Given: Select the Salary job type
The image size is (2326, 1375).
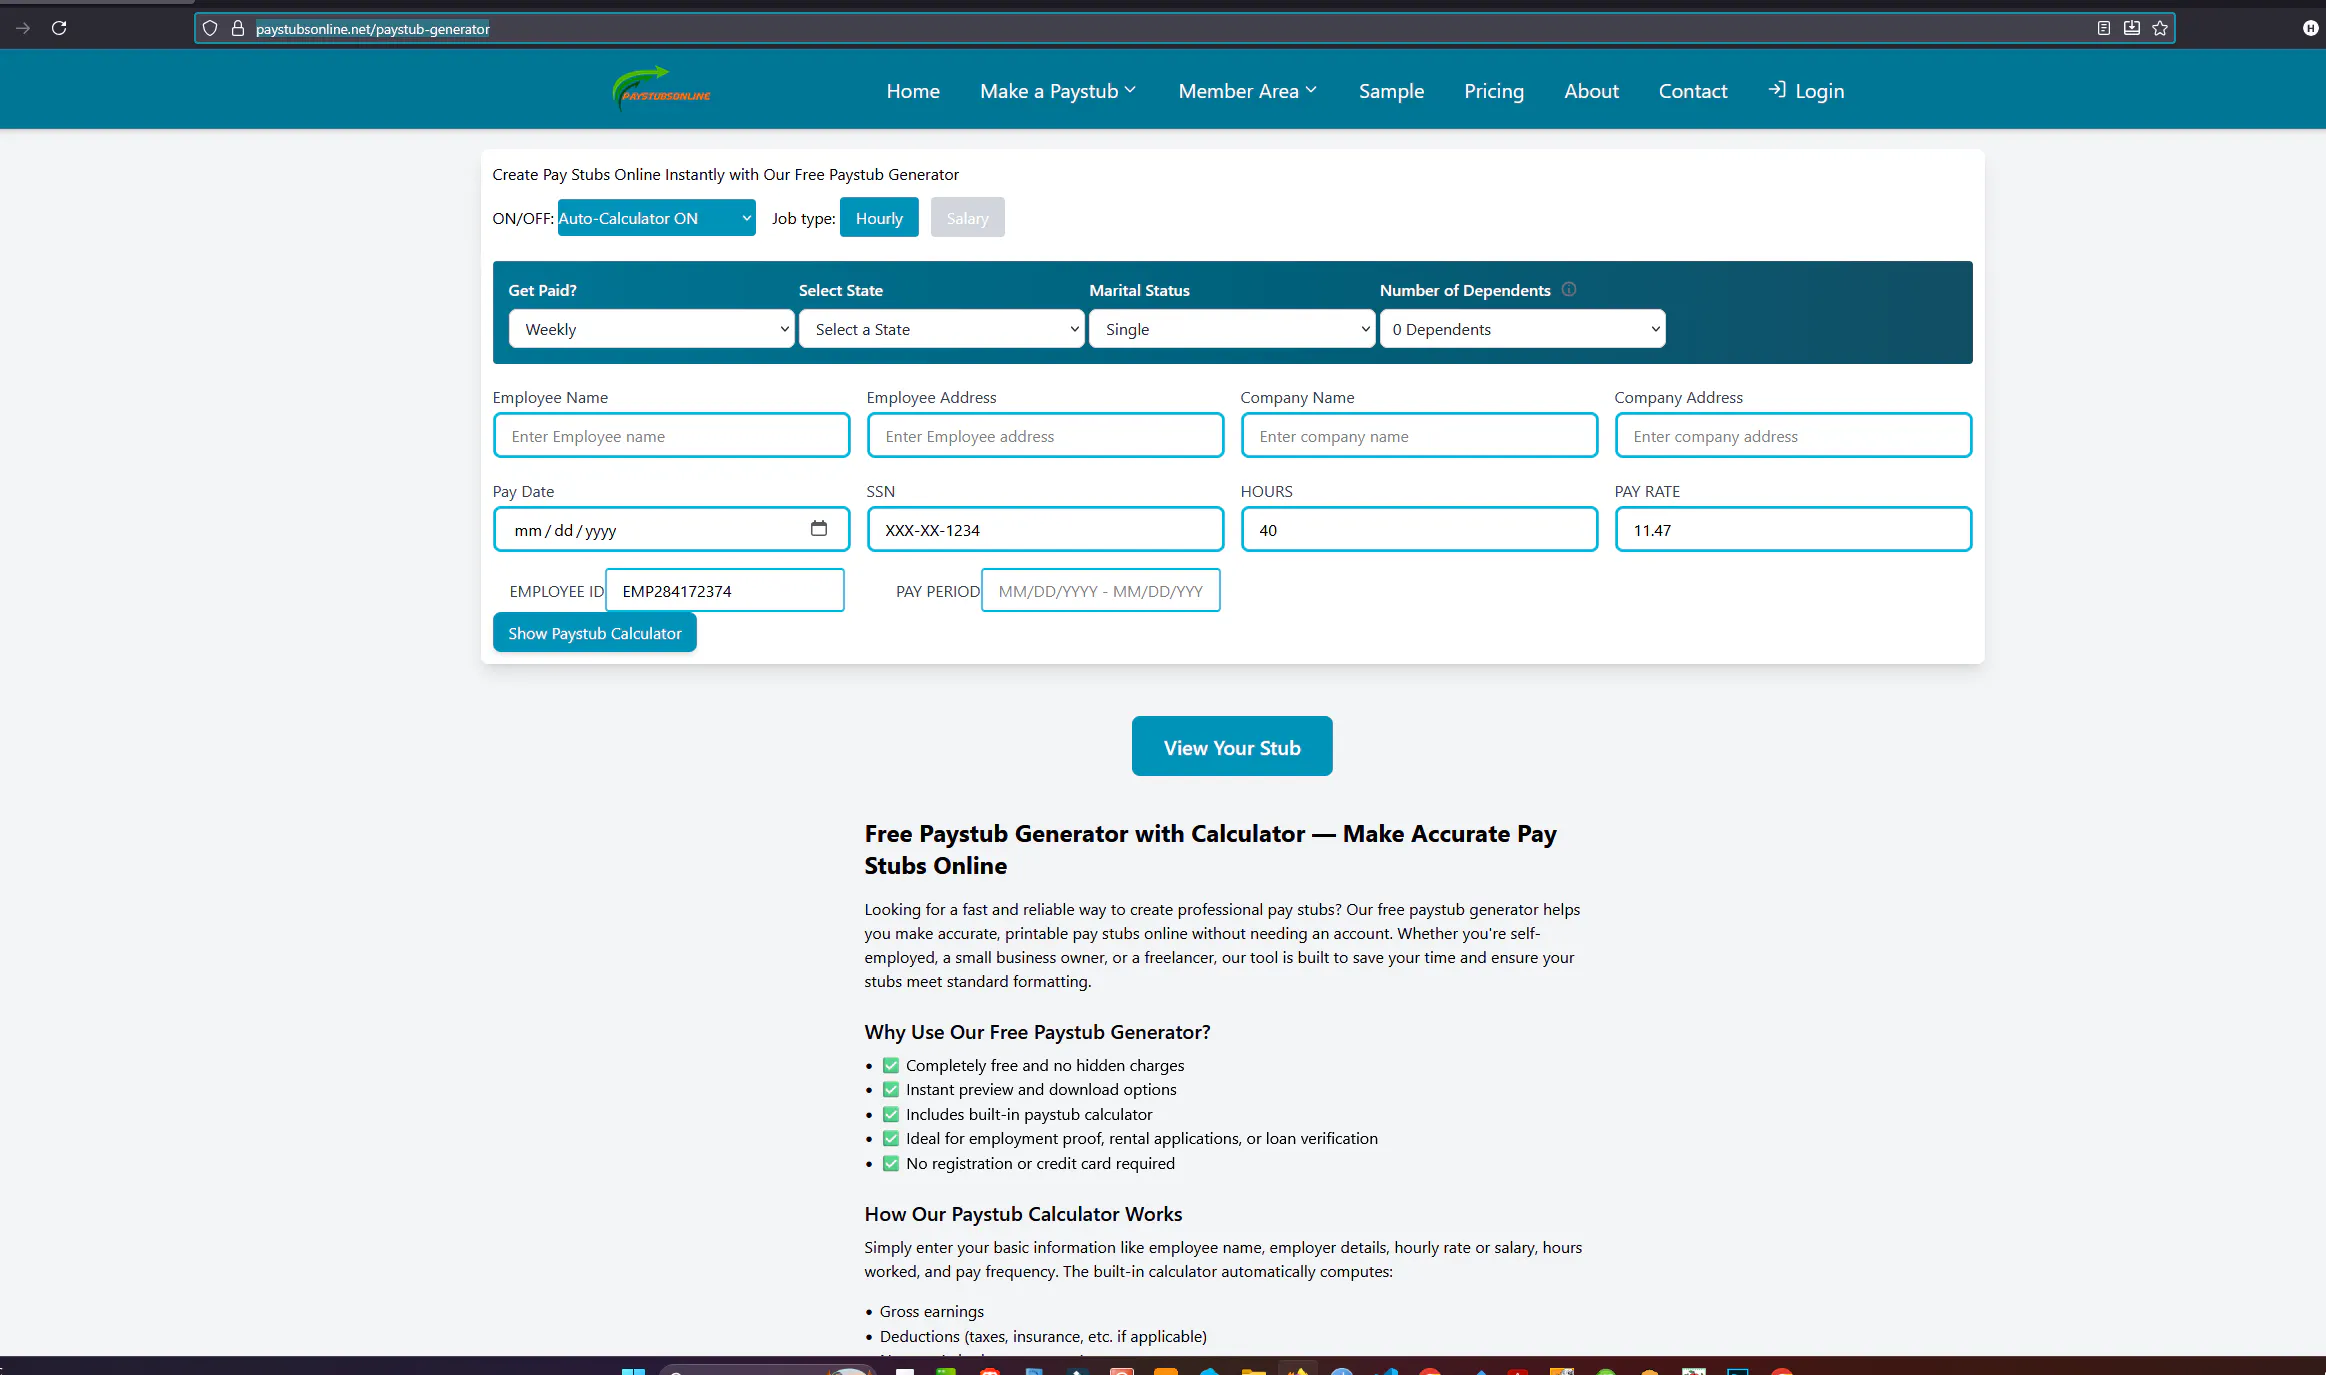Looking at the screenshot, I should pyautogui.click(x=967, y=218).
